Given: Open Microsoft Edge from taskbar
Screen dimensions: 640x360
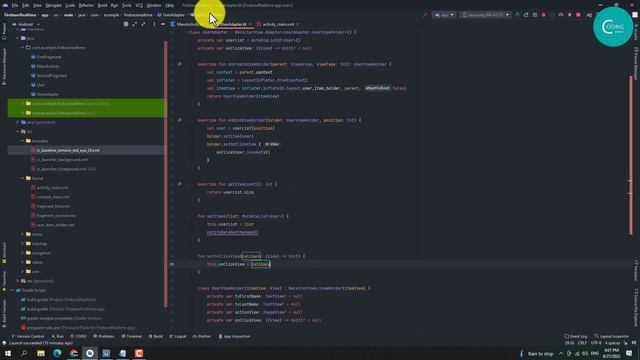Looking at the screenshot, I should pyautogui.click(x=57, y=353).
